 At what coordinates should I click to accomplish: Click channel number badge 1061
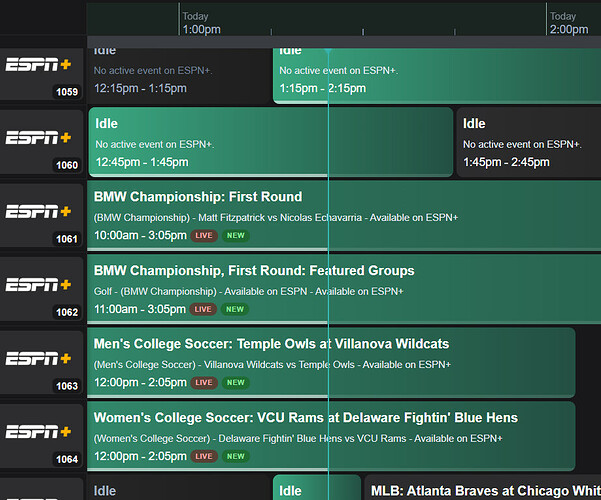click(x=67, y=239)
